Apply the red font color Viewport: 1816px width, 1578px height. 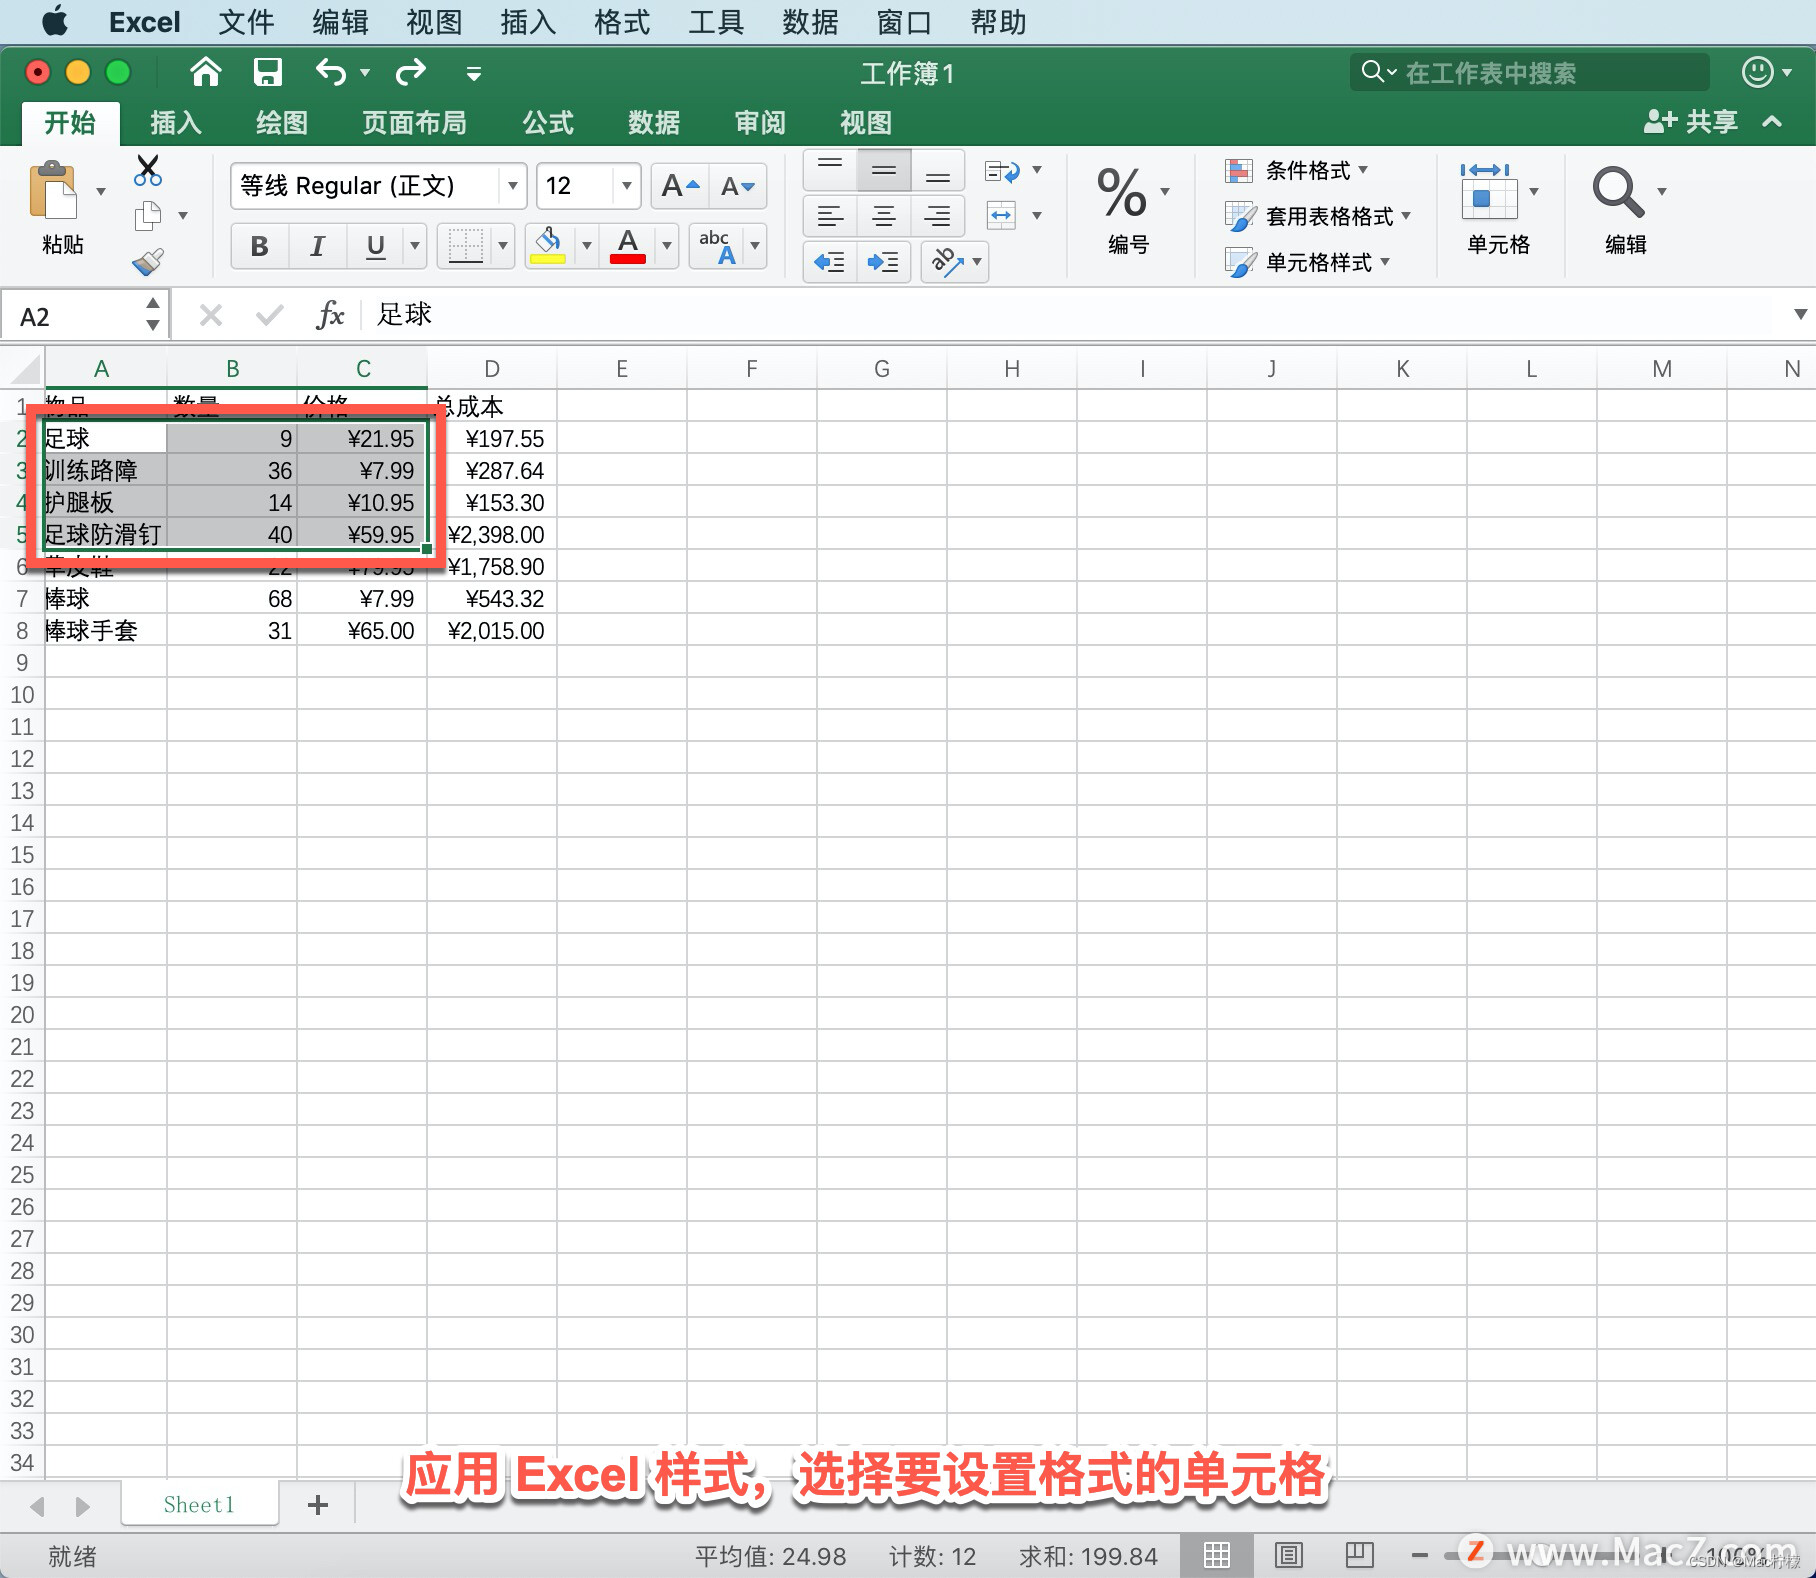point(628,246)
